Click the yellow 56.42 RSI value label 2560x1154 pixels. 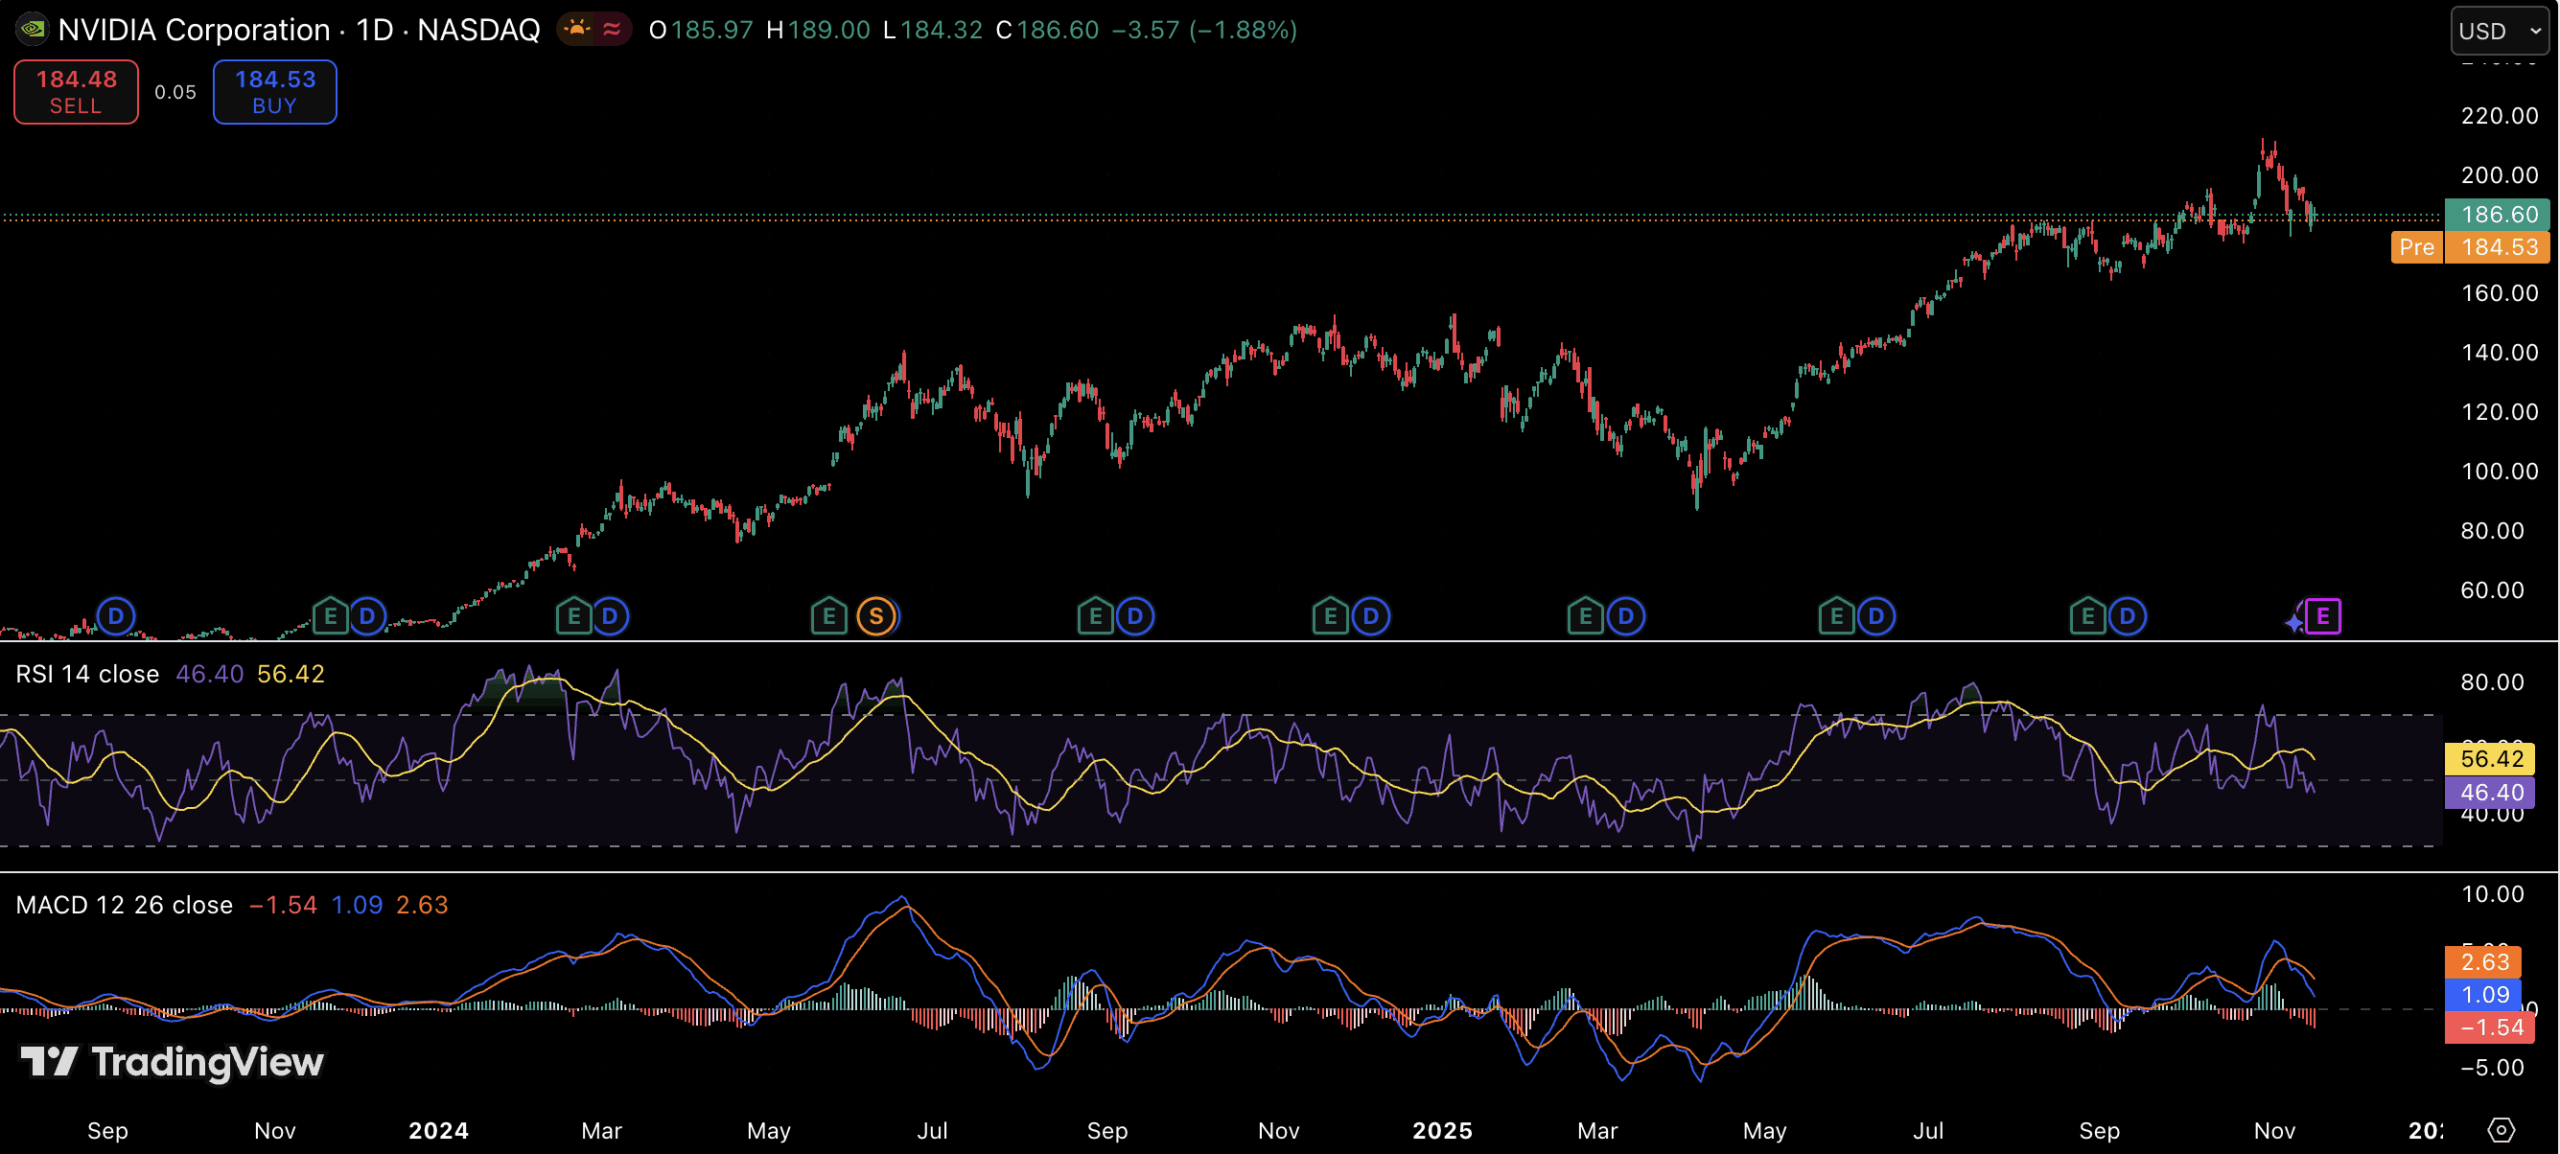2491,758
